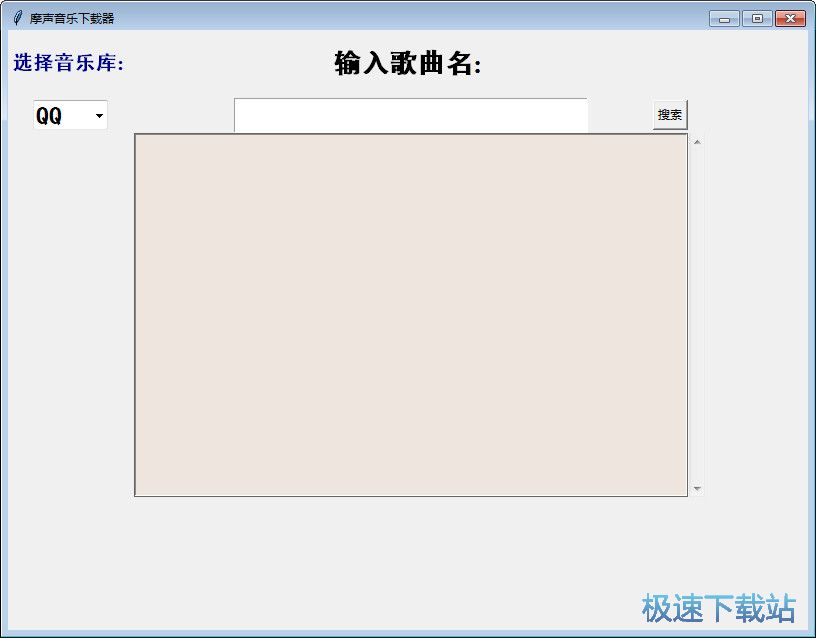Focus the song name input field
Image resolution: width=816 pixels, height=638 pixels.
pos(410,115)
